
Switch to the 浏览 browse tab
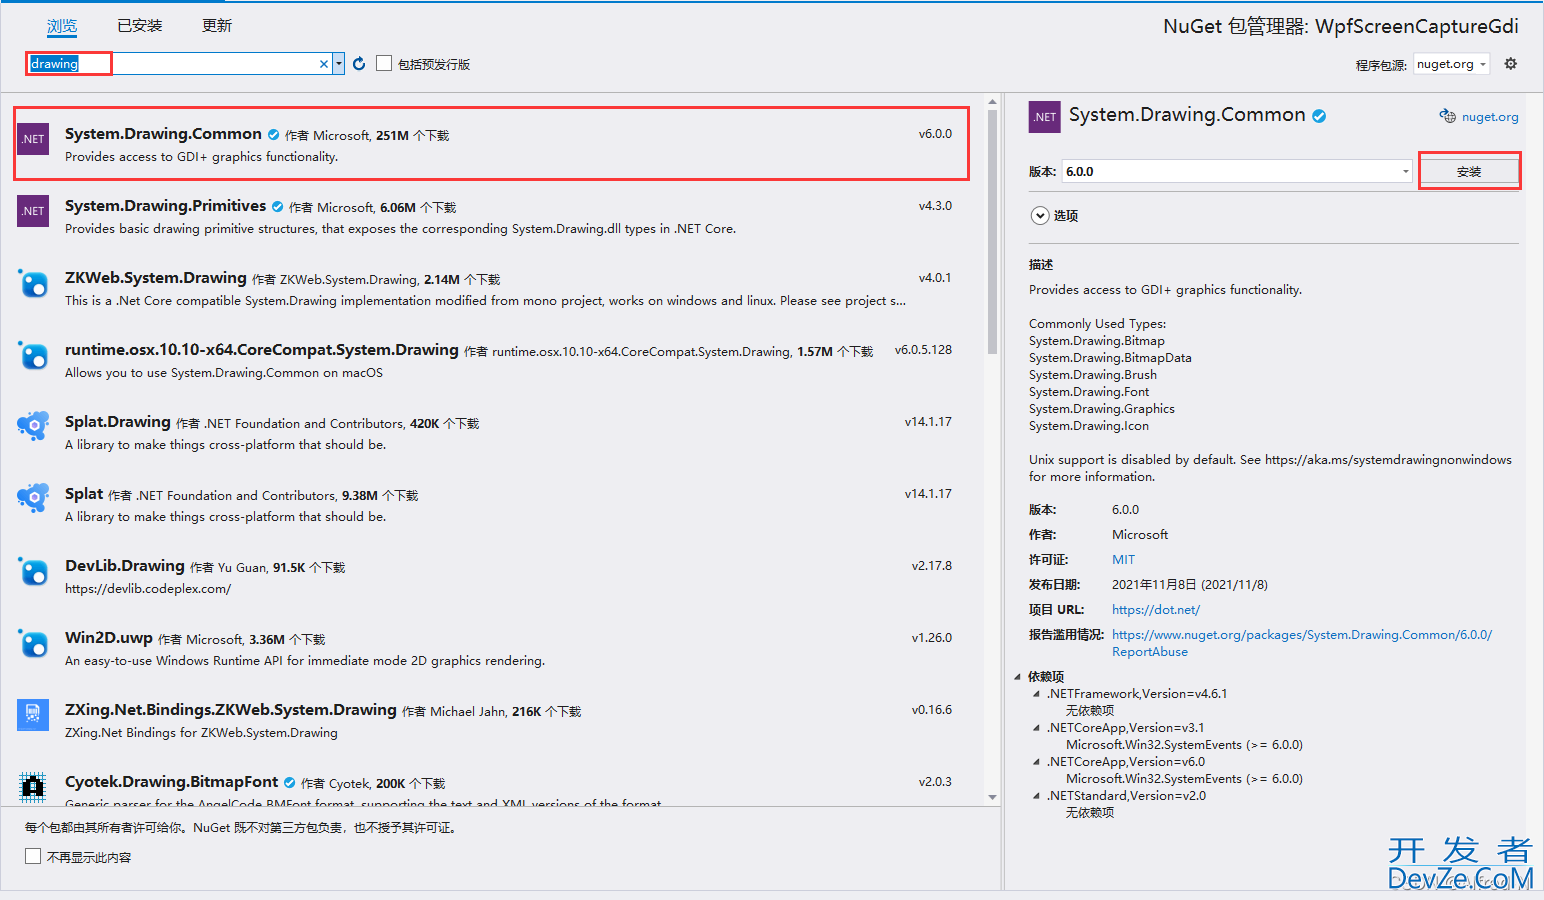pyautogui.click(x=62, y=26)
